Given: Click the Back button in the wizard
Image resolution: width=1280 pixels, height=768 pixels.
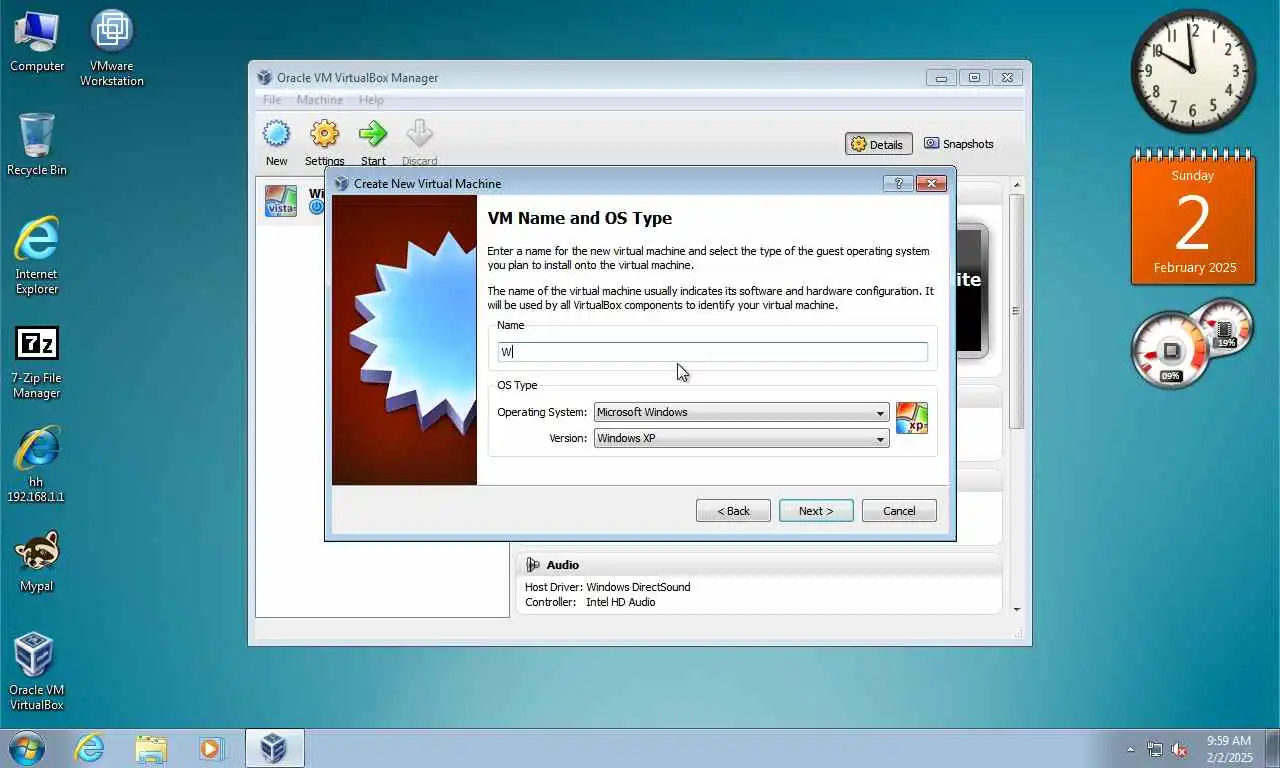Looking at the screenshot, I should (x=733, y=511).
